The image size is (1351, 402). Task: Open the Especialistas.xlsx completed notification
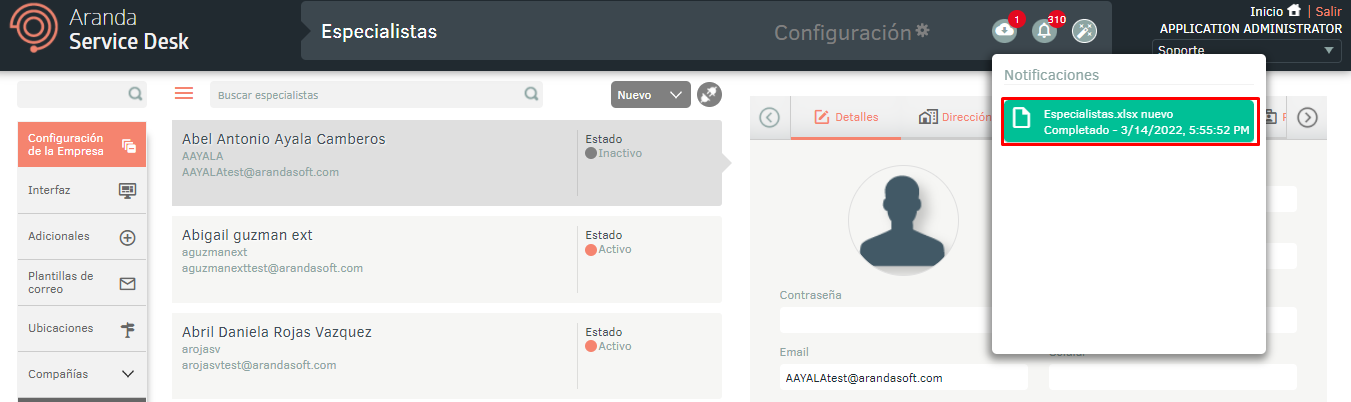tap(1130, 122)
